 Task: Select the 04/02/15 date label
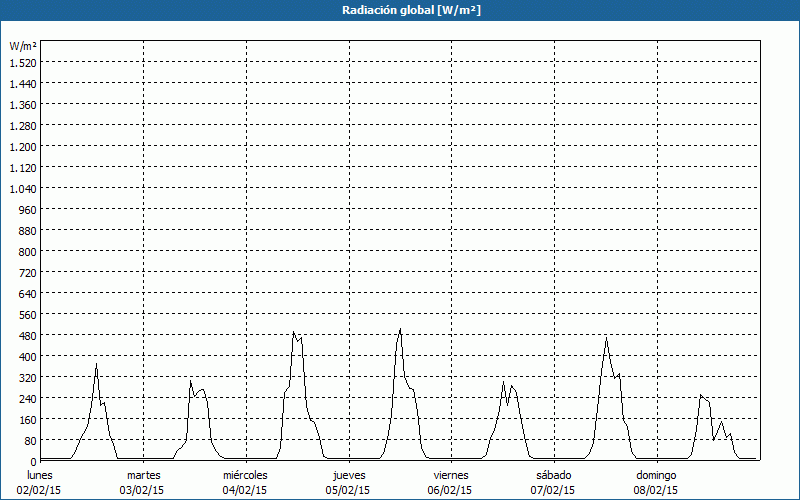coord(245,490)
